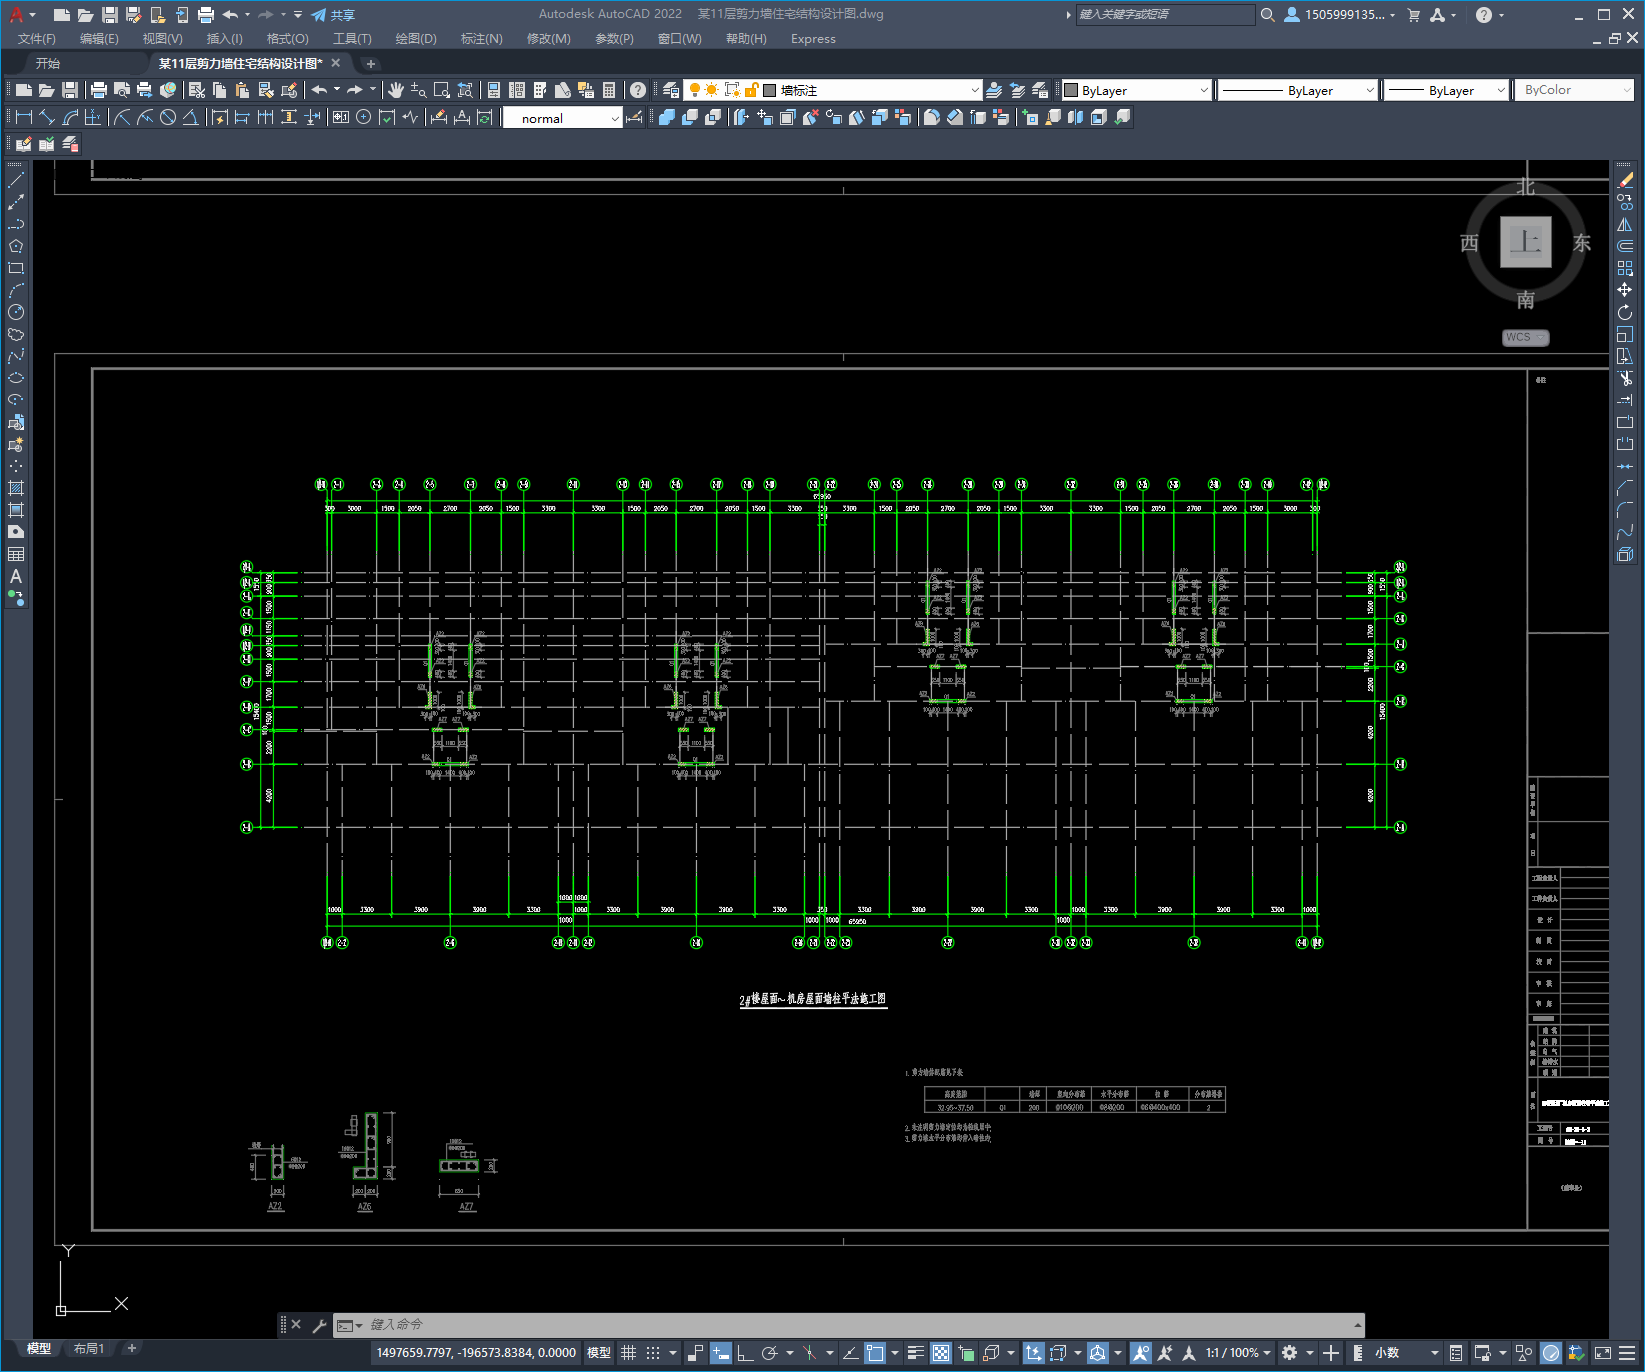Open the 1:1 / 100% annotation scale dropdown

(x=1238, y=1353)
